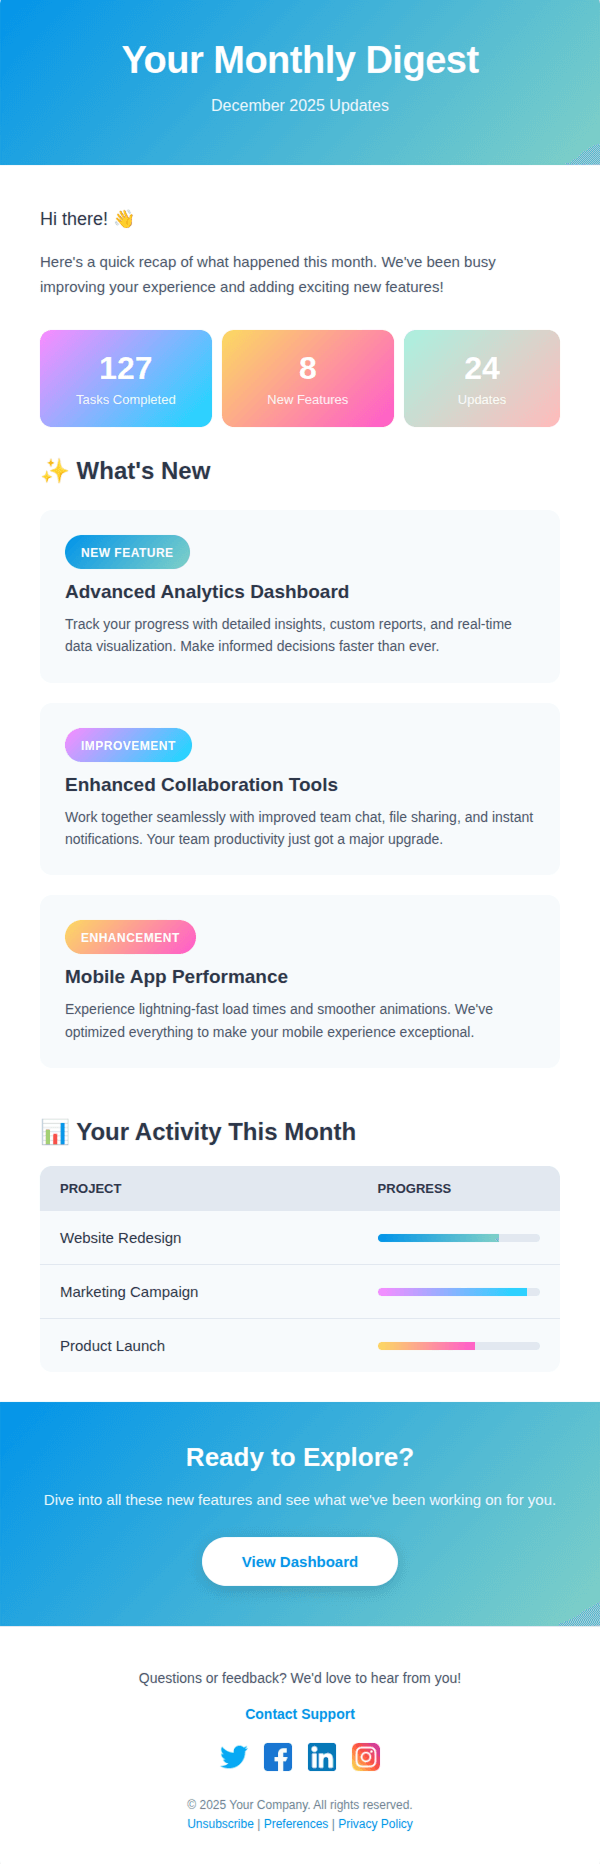Click the Marketing Campaign progress bar

[x=459, y=1292]
